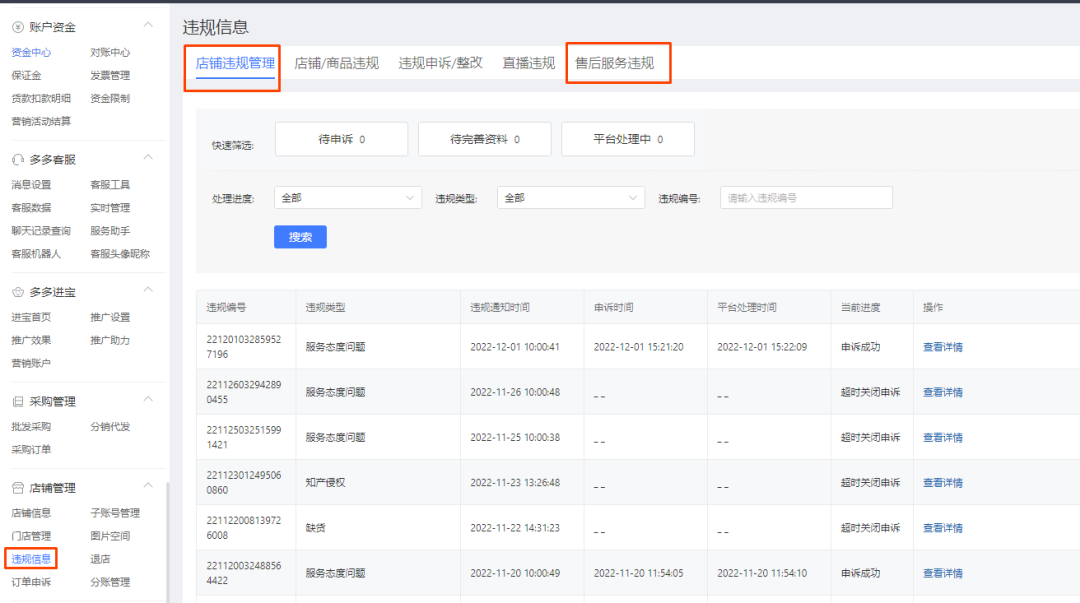This screenshot has height=603, width=1080.
Task: Click the 账户资金 section icon
Action: [x=18, y=27]
